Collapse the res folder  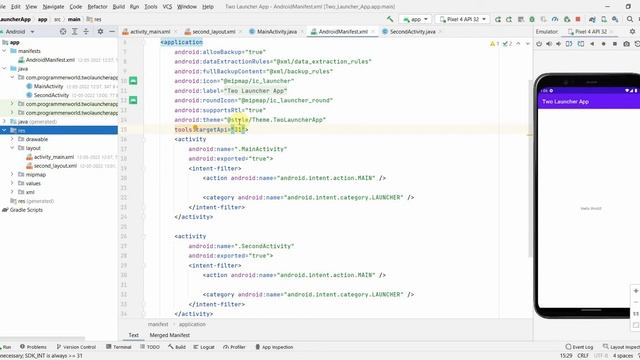pos(4,130)
